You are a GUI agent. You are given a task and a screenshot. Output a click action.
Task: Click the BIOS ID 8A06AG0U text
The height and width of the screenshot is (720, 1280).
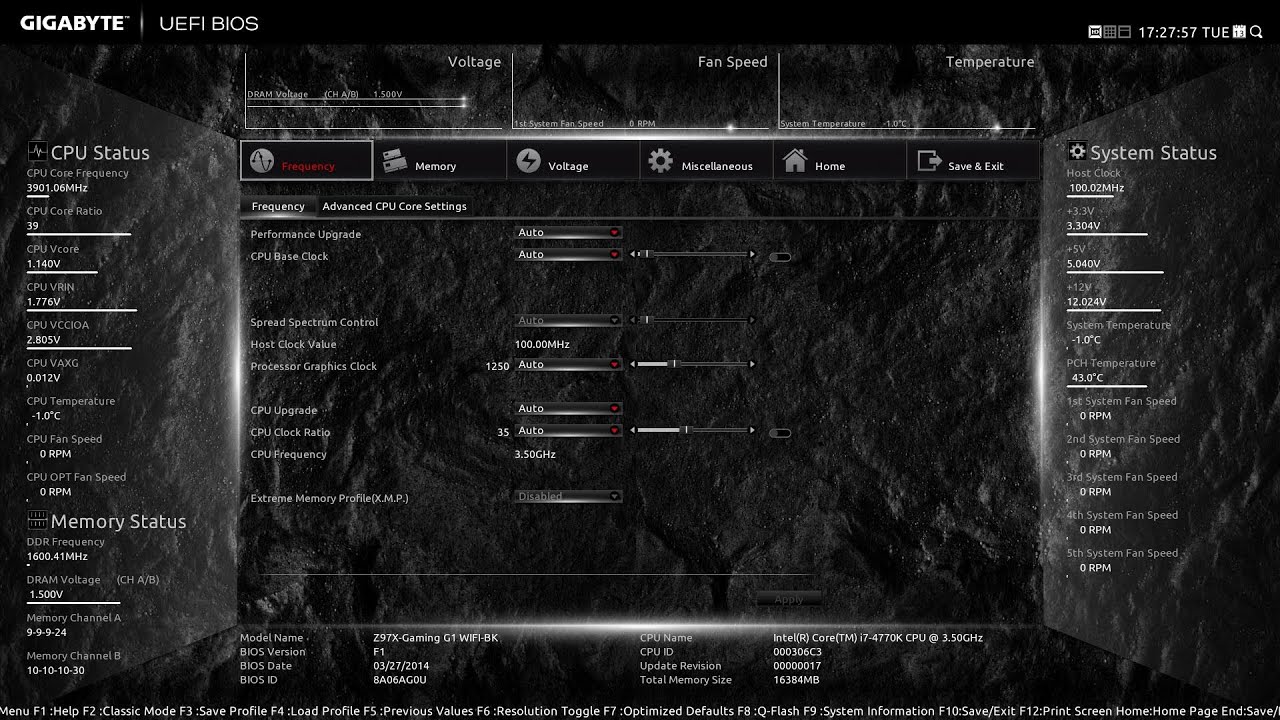(400, 680)
